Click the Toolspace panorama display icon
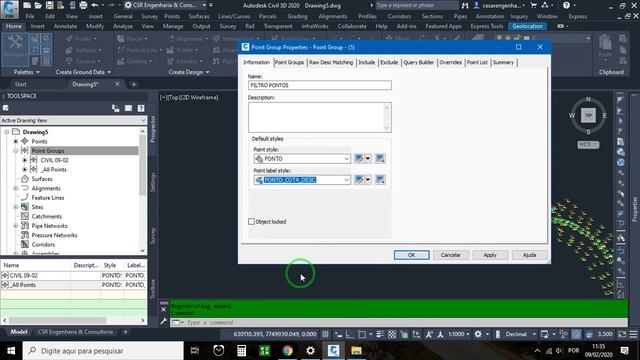Screen dimensions: 640x360 pos(128,108)
